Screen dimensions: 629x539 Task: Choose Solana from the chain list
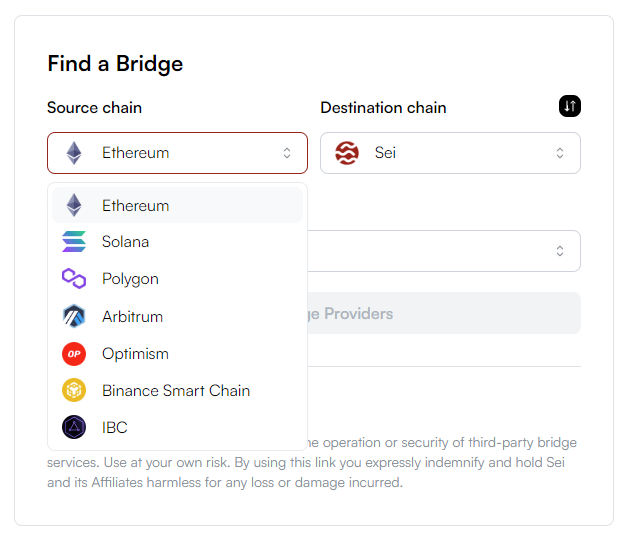point(125,242)
